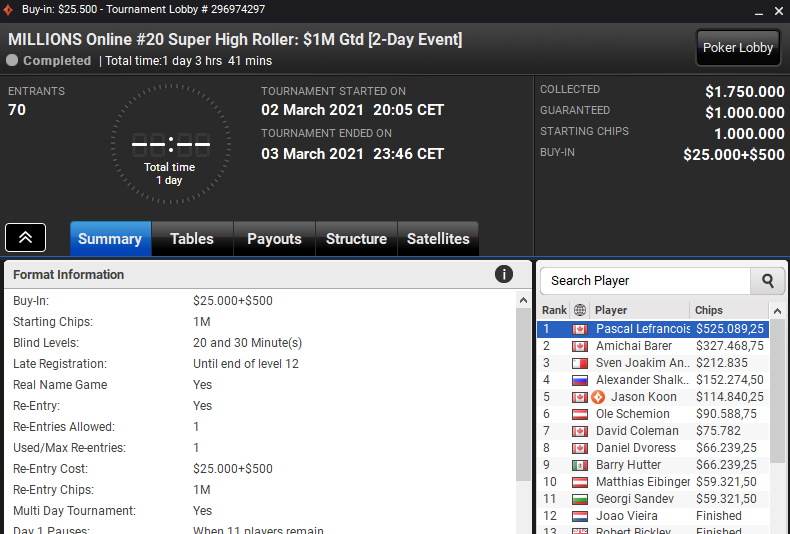Click the Format Information vertical scrollbar thumb
The width and height of the screenshot is (790, 534).
tap(523, 394)
